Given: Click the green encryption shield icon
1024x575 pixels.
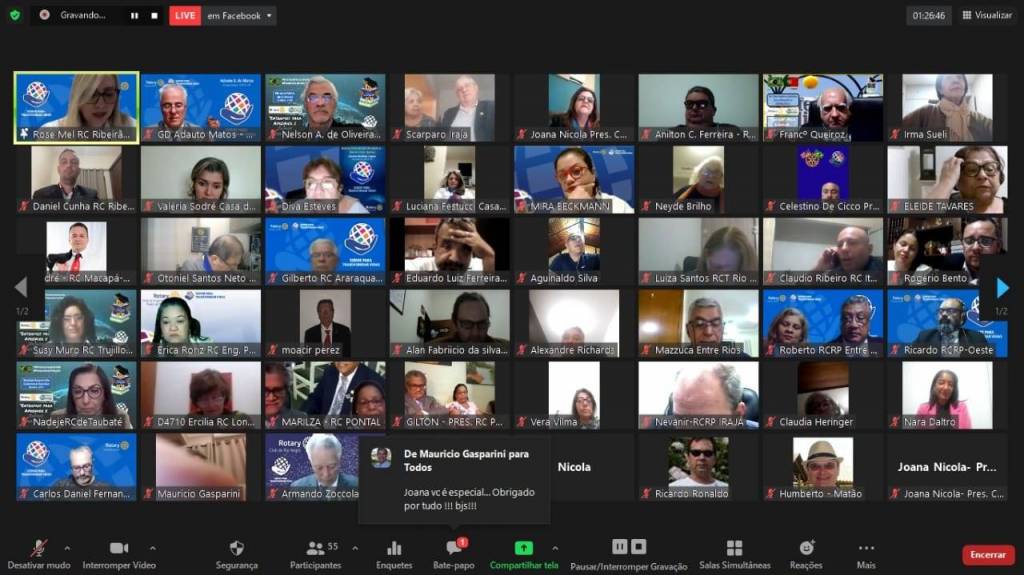Looking at the screenshot, I should coord(14,15).
